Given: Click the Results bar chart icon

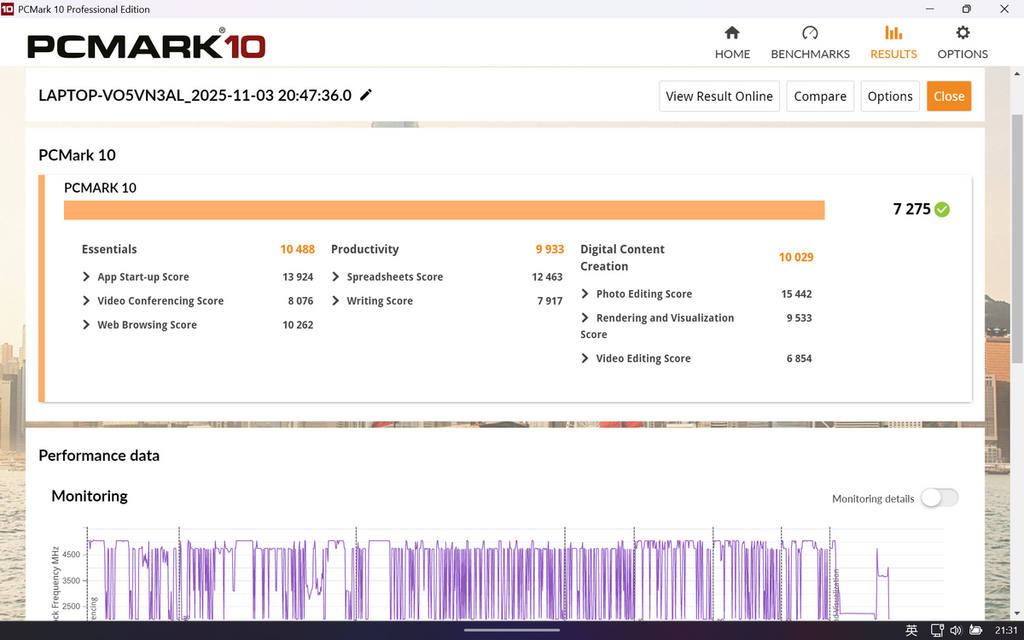Looking at the screenshot, I should click(x=893, y=33).
